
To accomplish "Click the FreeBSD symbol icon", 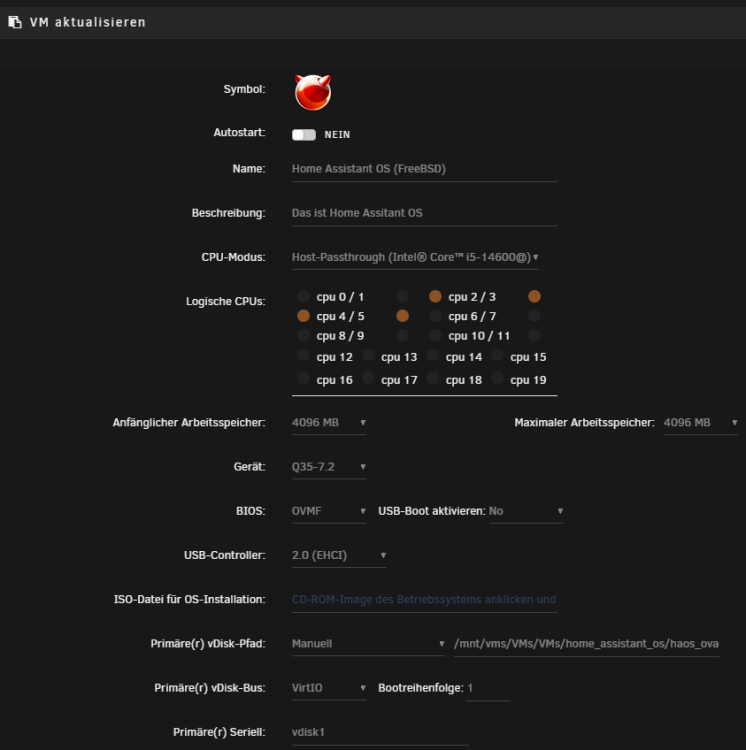I will [x=313, y=92].
